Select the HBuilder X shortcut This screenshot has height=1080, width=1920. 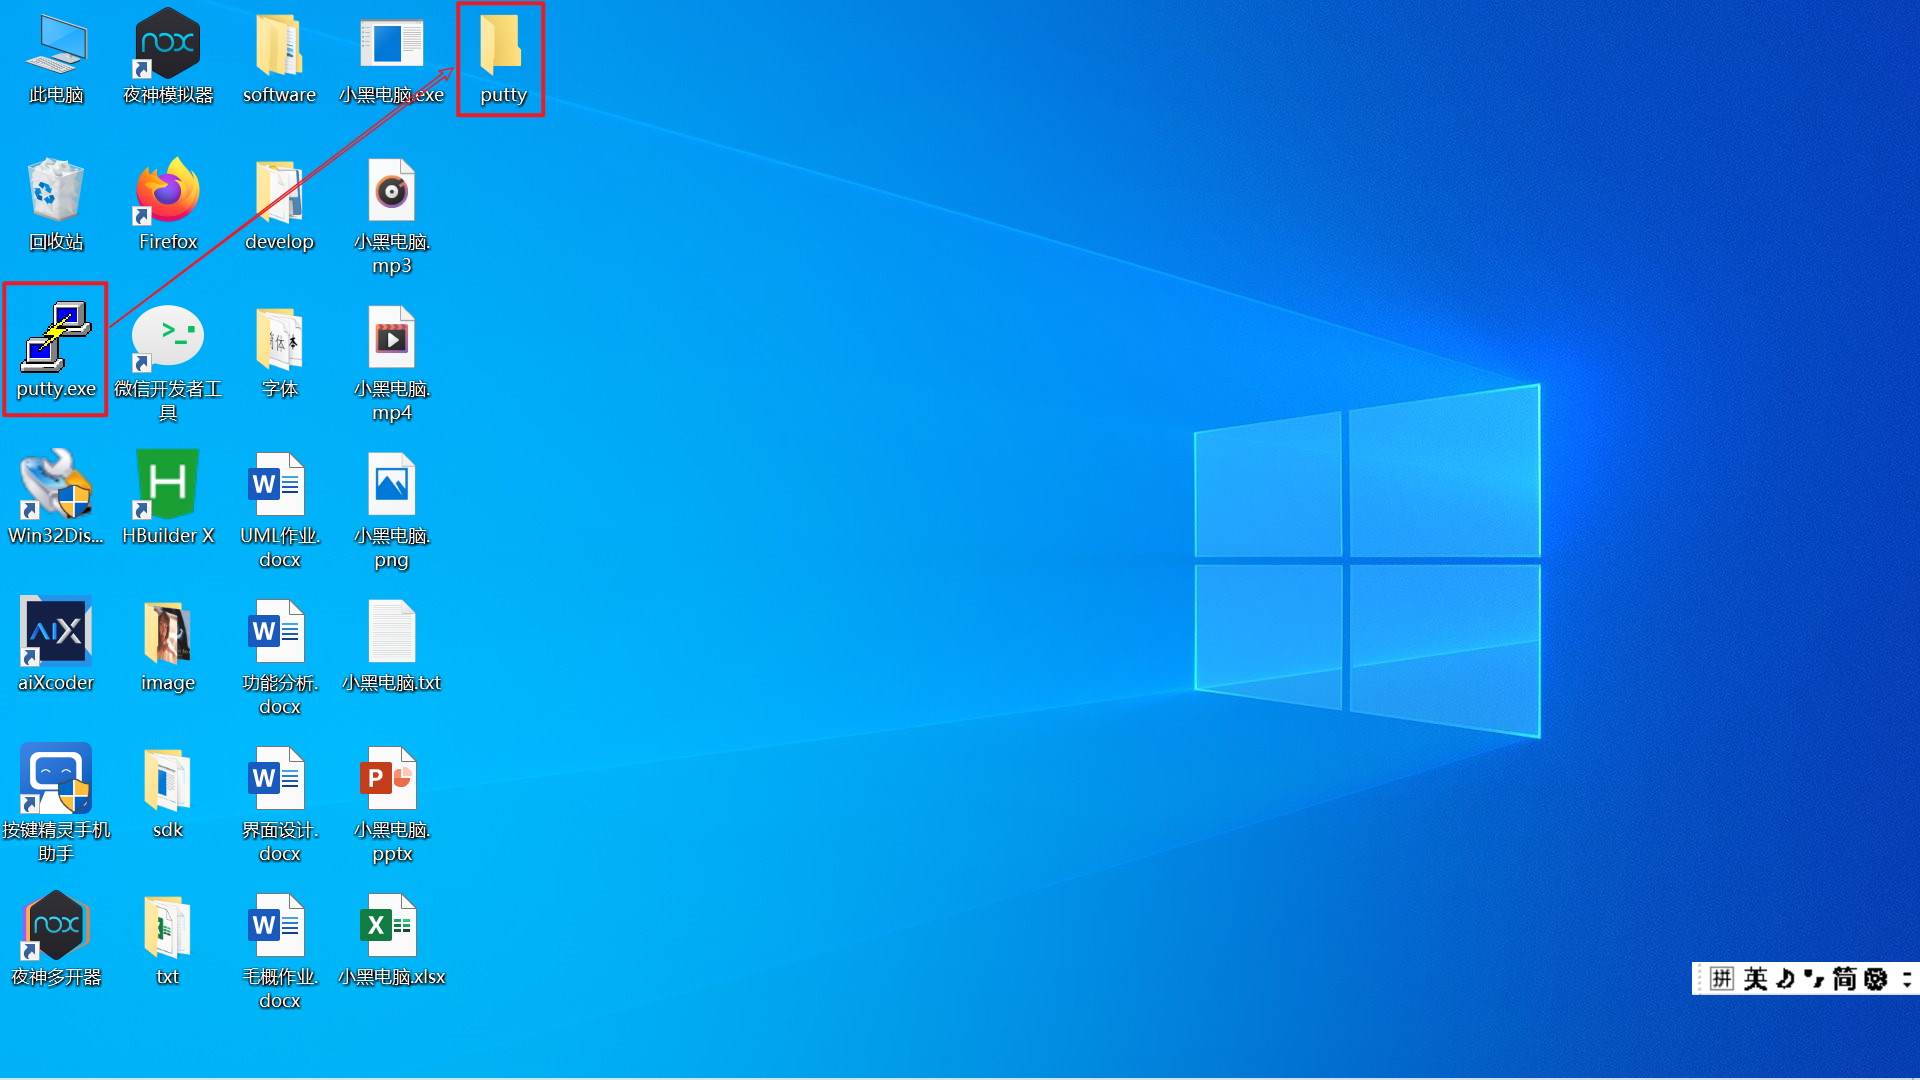click(x=167, y=486)
